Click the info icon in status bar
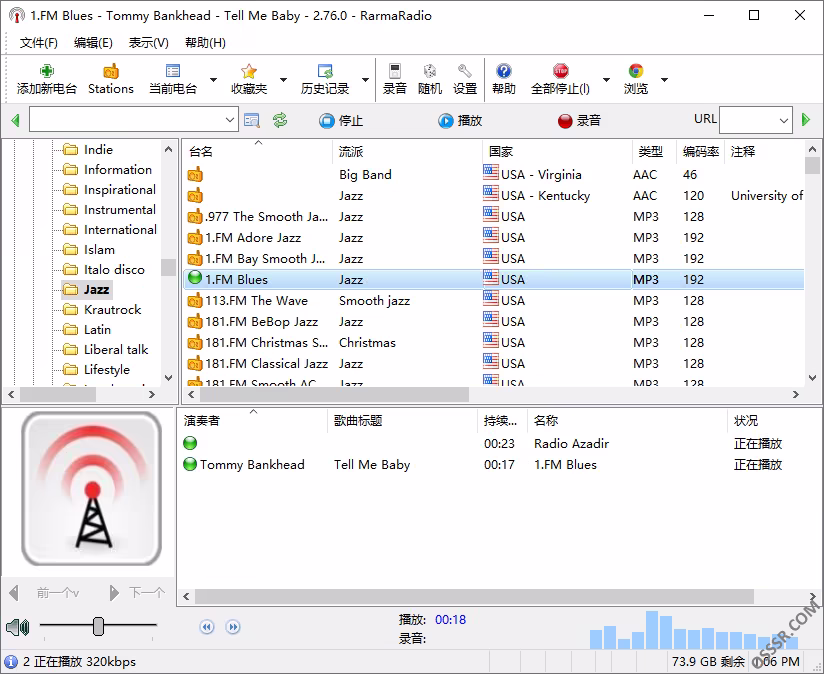The image size is (824, 674). pyautogui.click(x=11, y=661)
